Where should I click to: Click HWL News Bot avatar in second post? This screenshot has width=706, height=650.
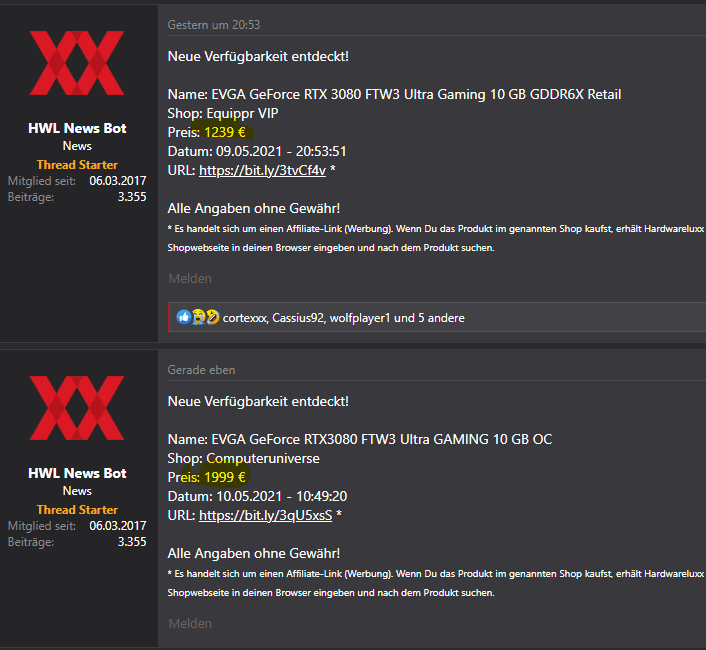(77, 408)
